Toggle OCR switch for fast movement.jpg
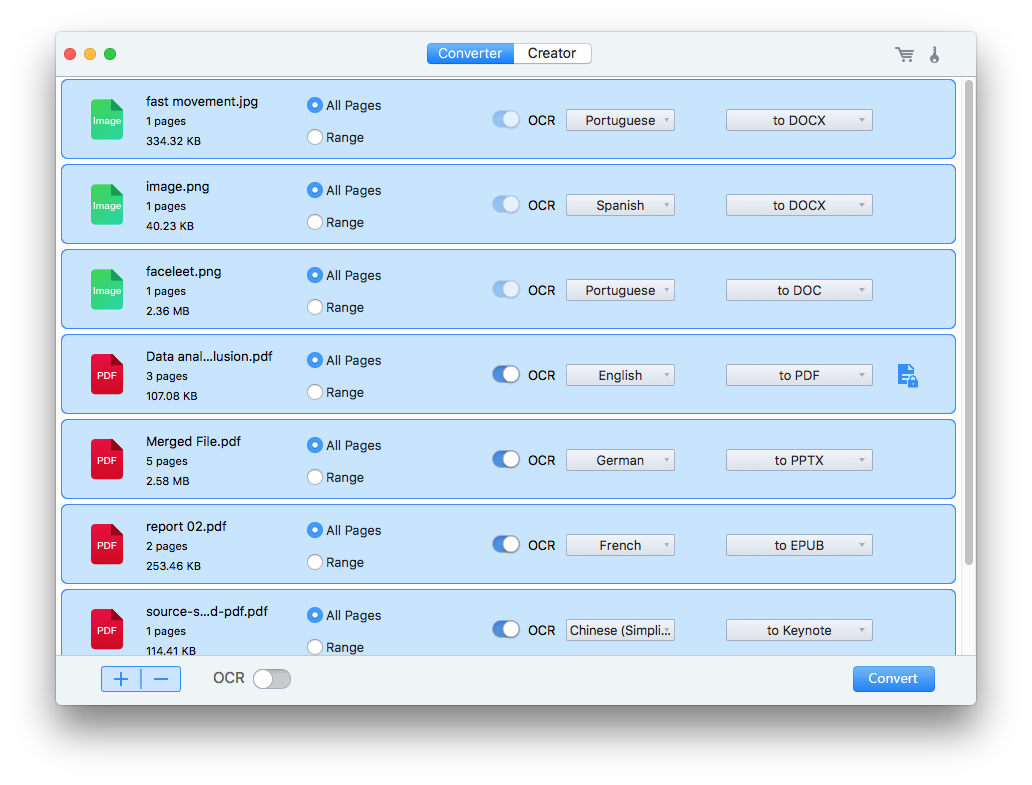 505,120
